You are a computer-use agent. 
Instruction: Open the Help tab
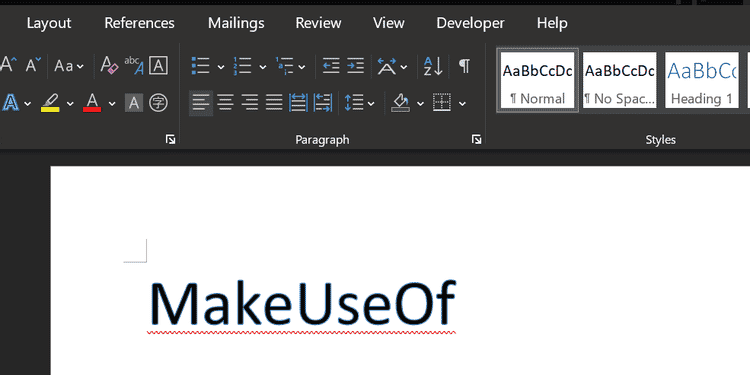tap(552, 23)
